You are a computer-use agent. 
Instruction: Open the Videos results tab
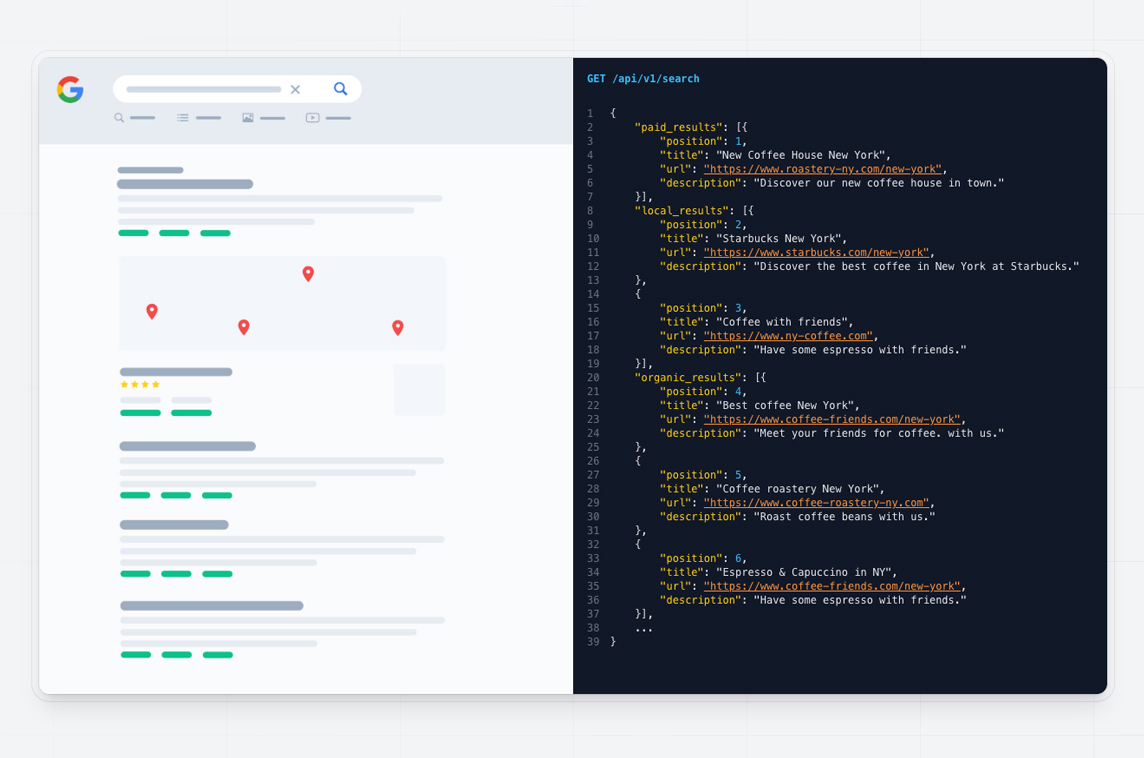click(328, 118)
